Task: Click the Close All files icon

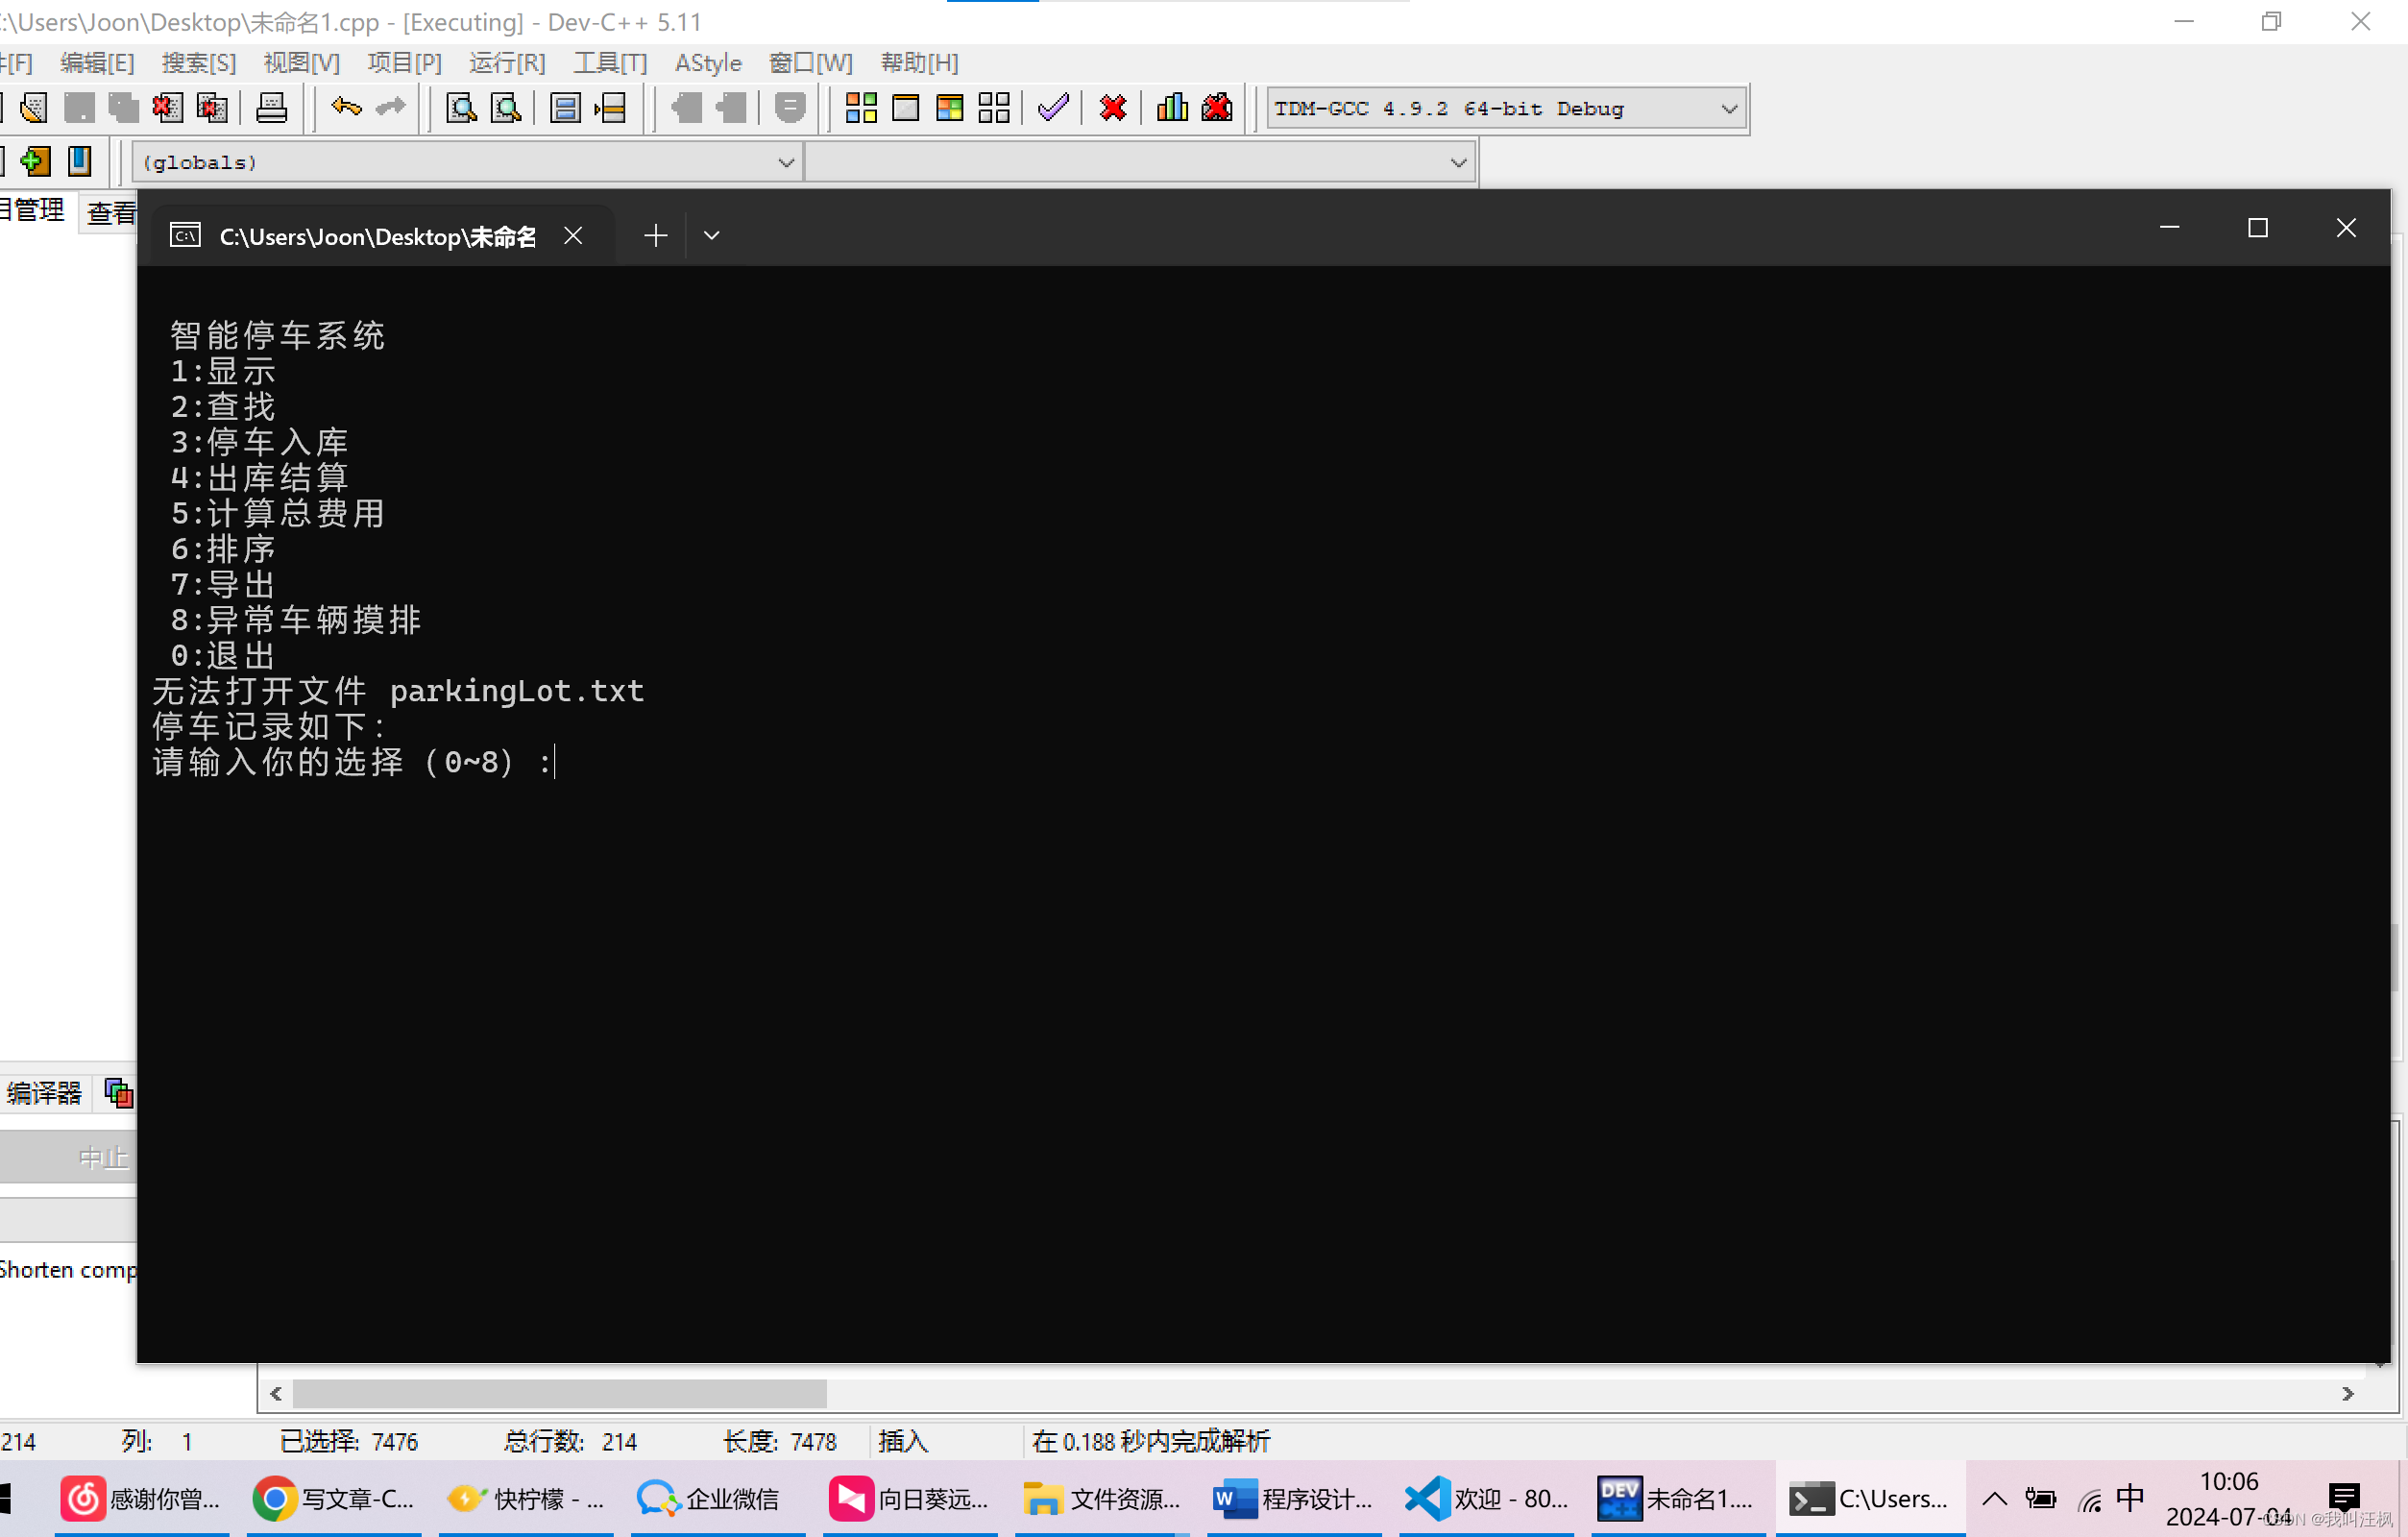Action: (212, 107)
